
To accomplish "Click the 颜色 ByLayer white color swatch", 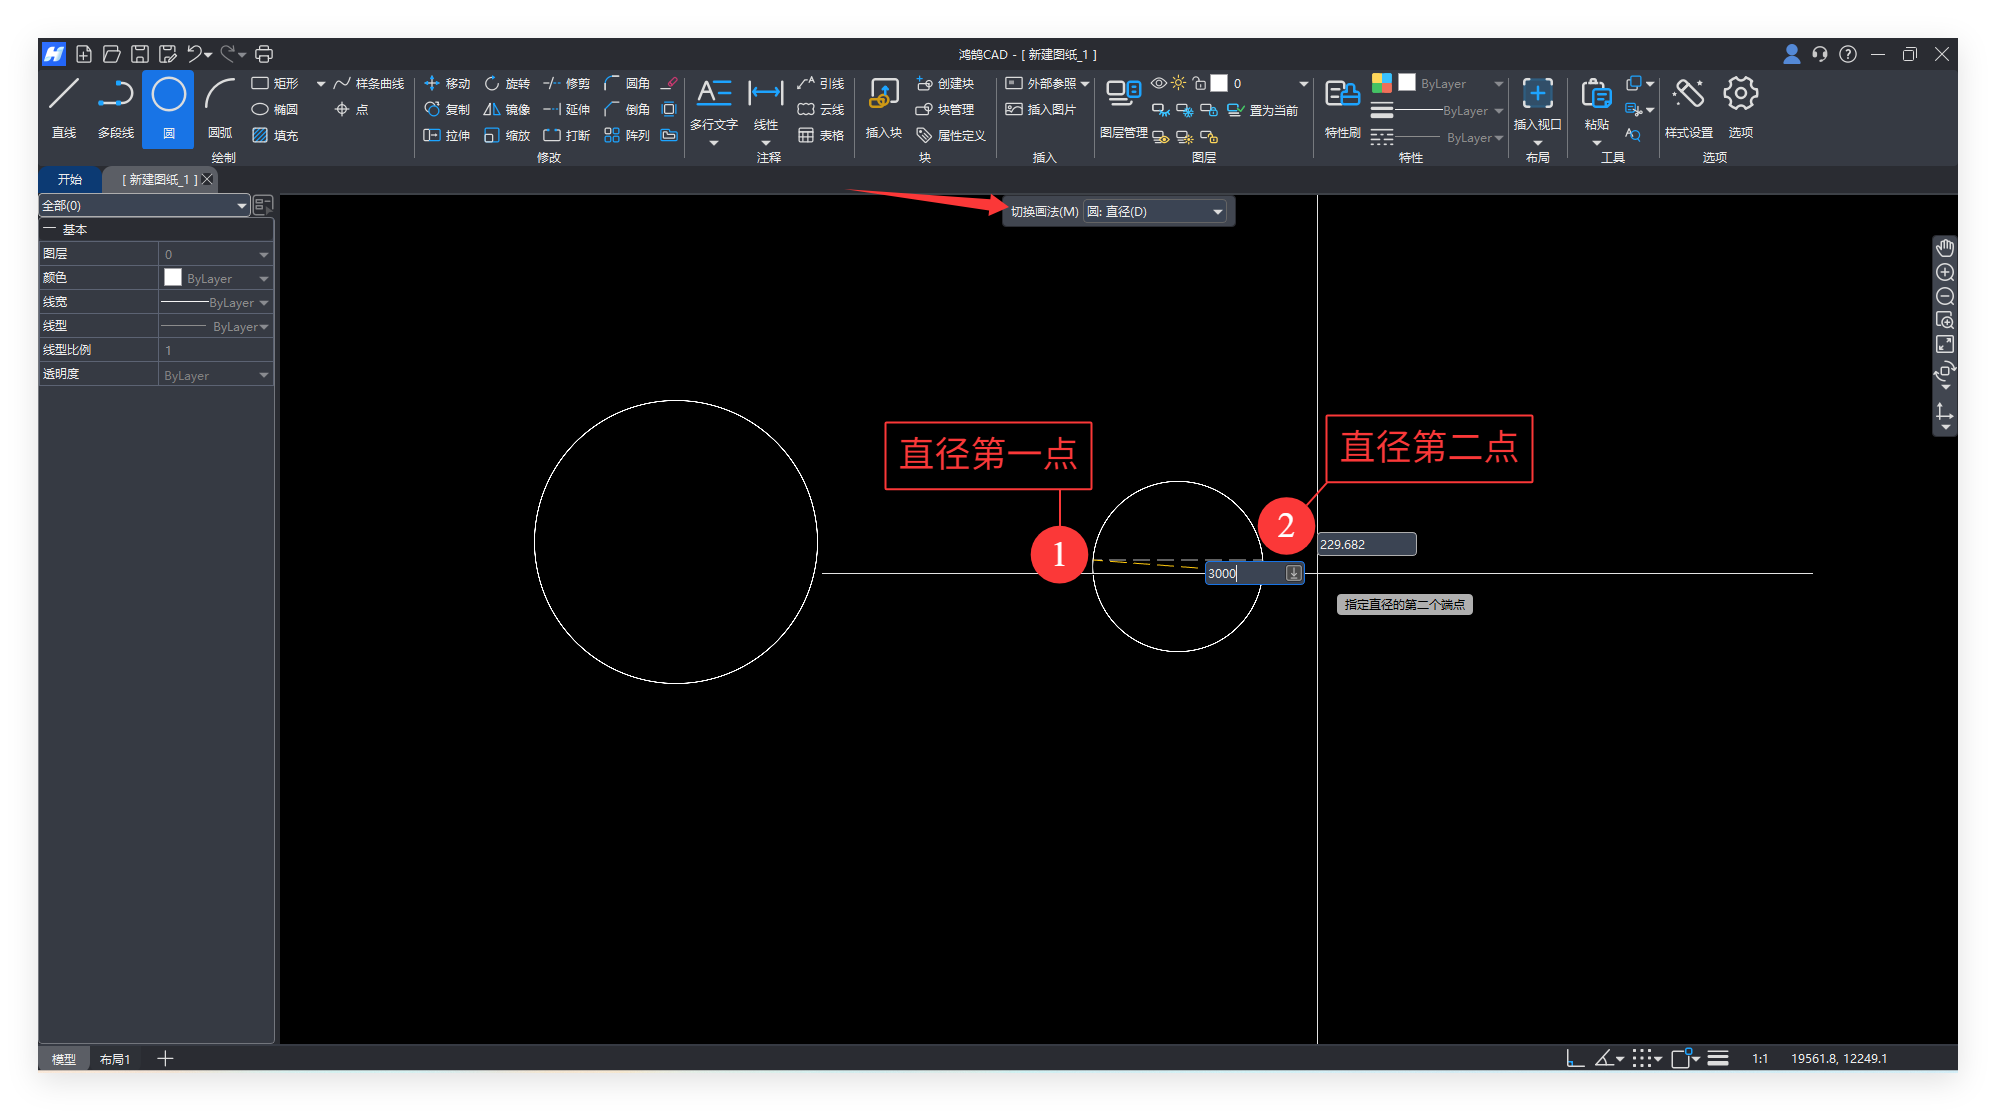I will point(173,278).
